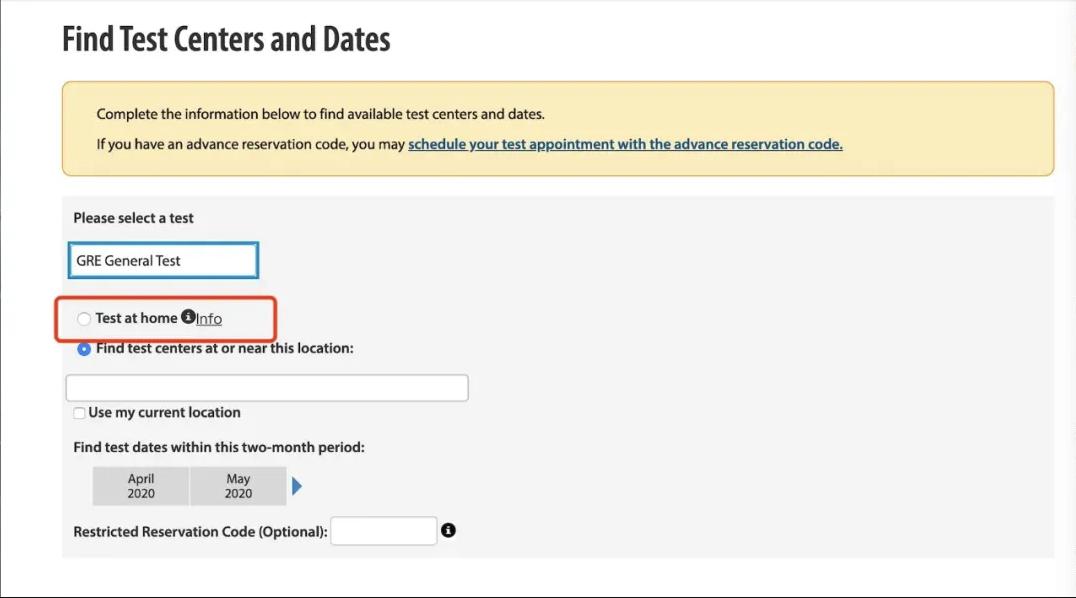This screenshot has width=1076, height=598.
Task: Click "Find test dates within this two-month period" label
Action: [219, 447]
